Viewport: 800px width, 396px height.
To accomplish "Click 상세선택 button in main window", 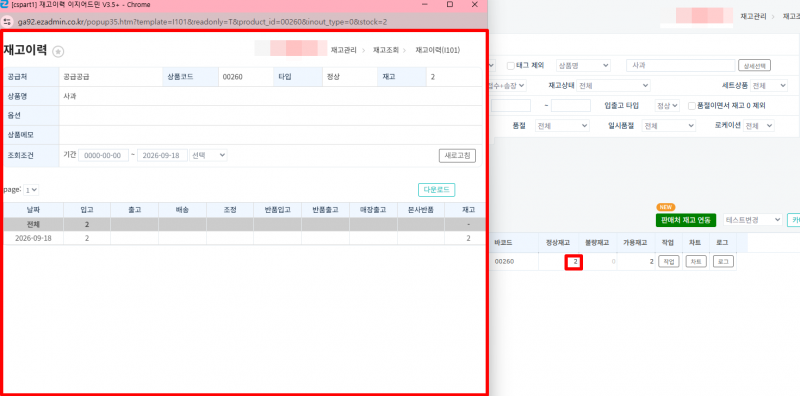I will [x=754, y=65].
